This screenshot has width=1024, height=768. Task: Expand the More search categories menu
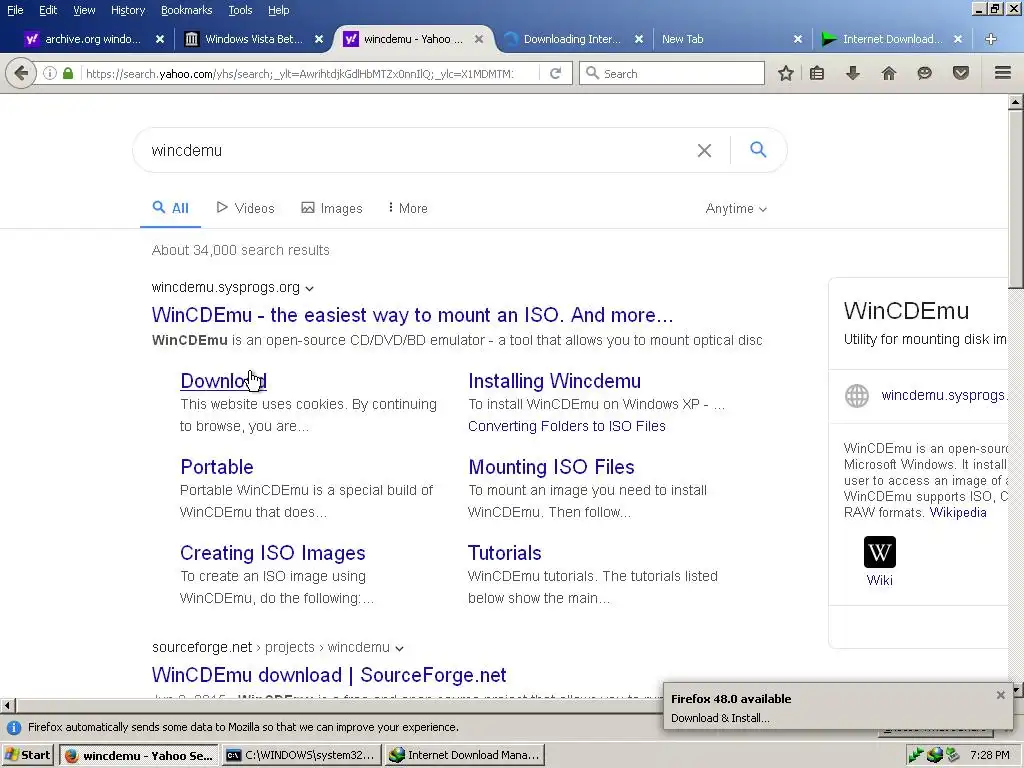click(x=408, y=208)
